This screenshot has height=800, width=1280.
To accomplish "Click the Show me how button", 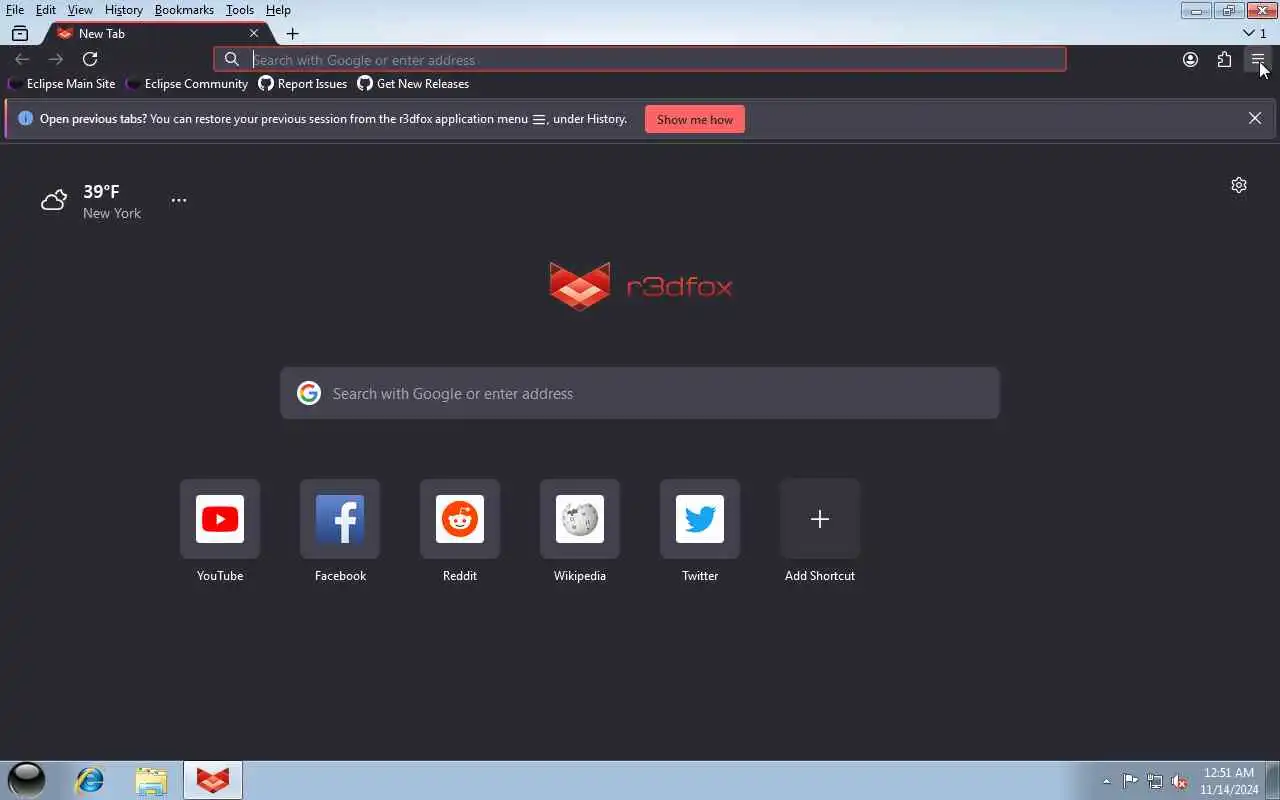I will (695, 119).
